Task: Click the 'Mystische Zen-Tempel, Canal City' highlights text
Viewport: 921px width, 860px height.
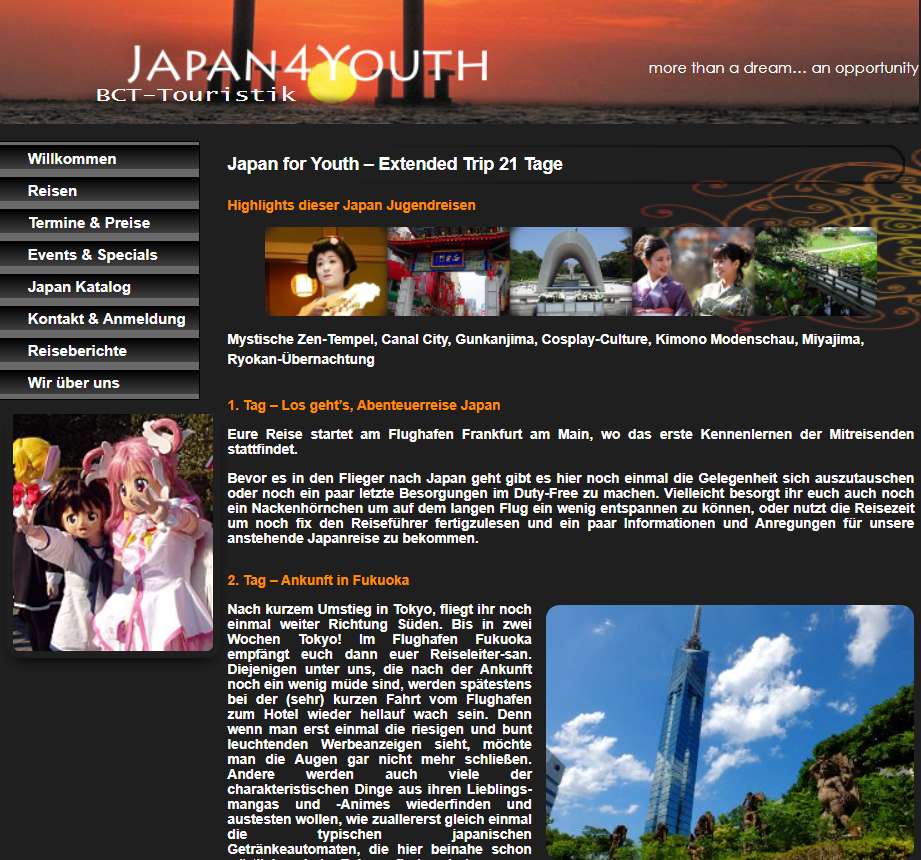Action: click(x=546, y=349)
